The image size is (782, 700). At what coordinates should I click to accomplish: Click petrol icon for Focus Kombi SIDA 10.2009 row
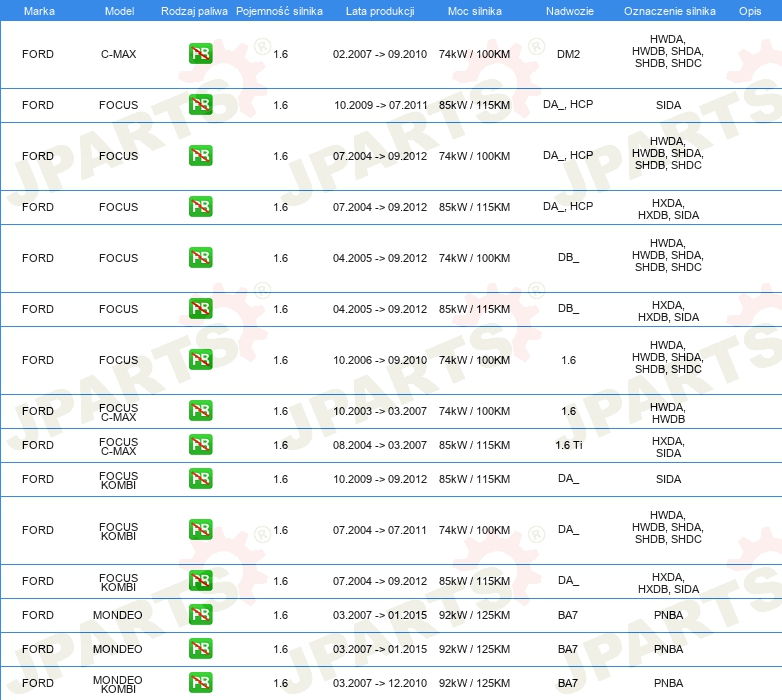[200, 479]
